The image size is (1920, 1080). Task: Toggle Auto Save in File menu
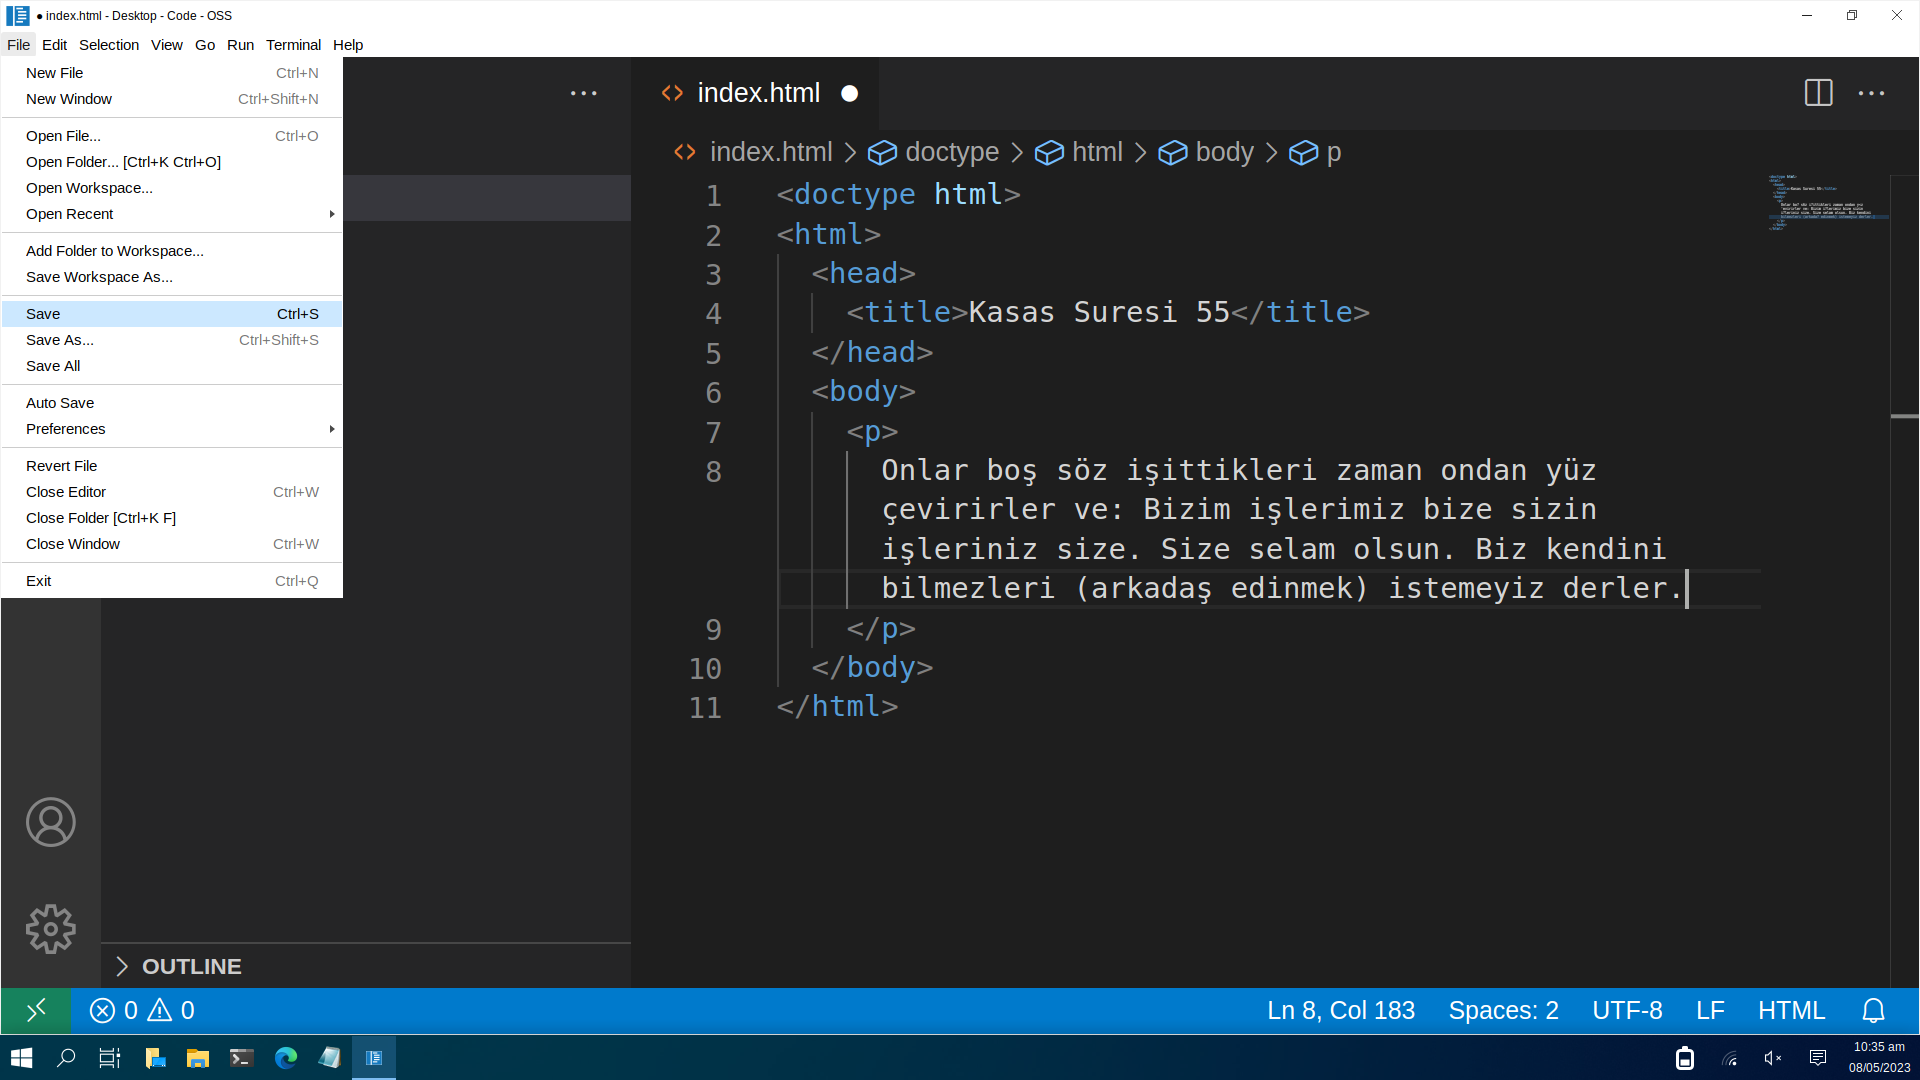[60, 403]
